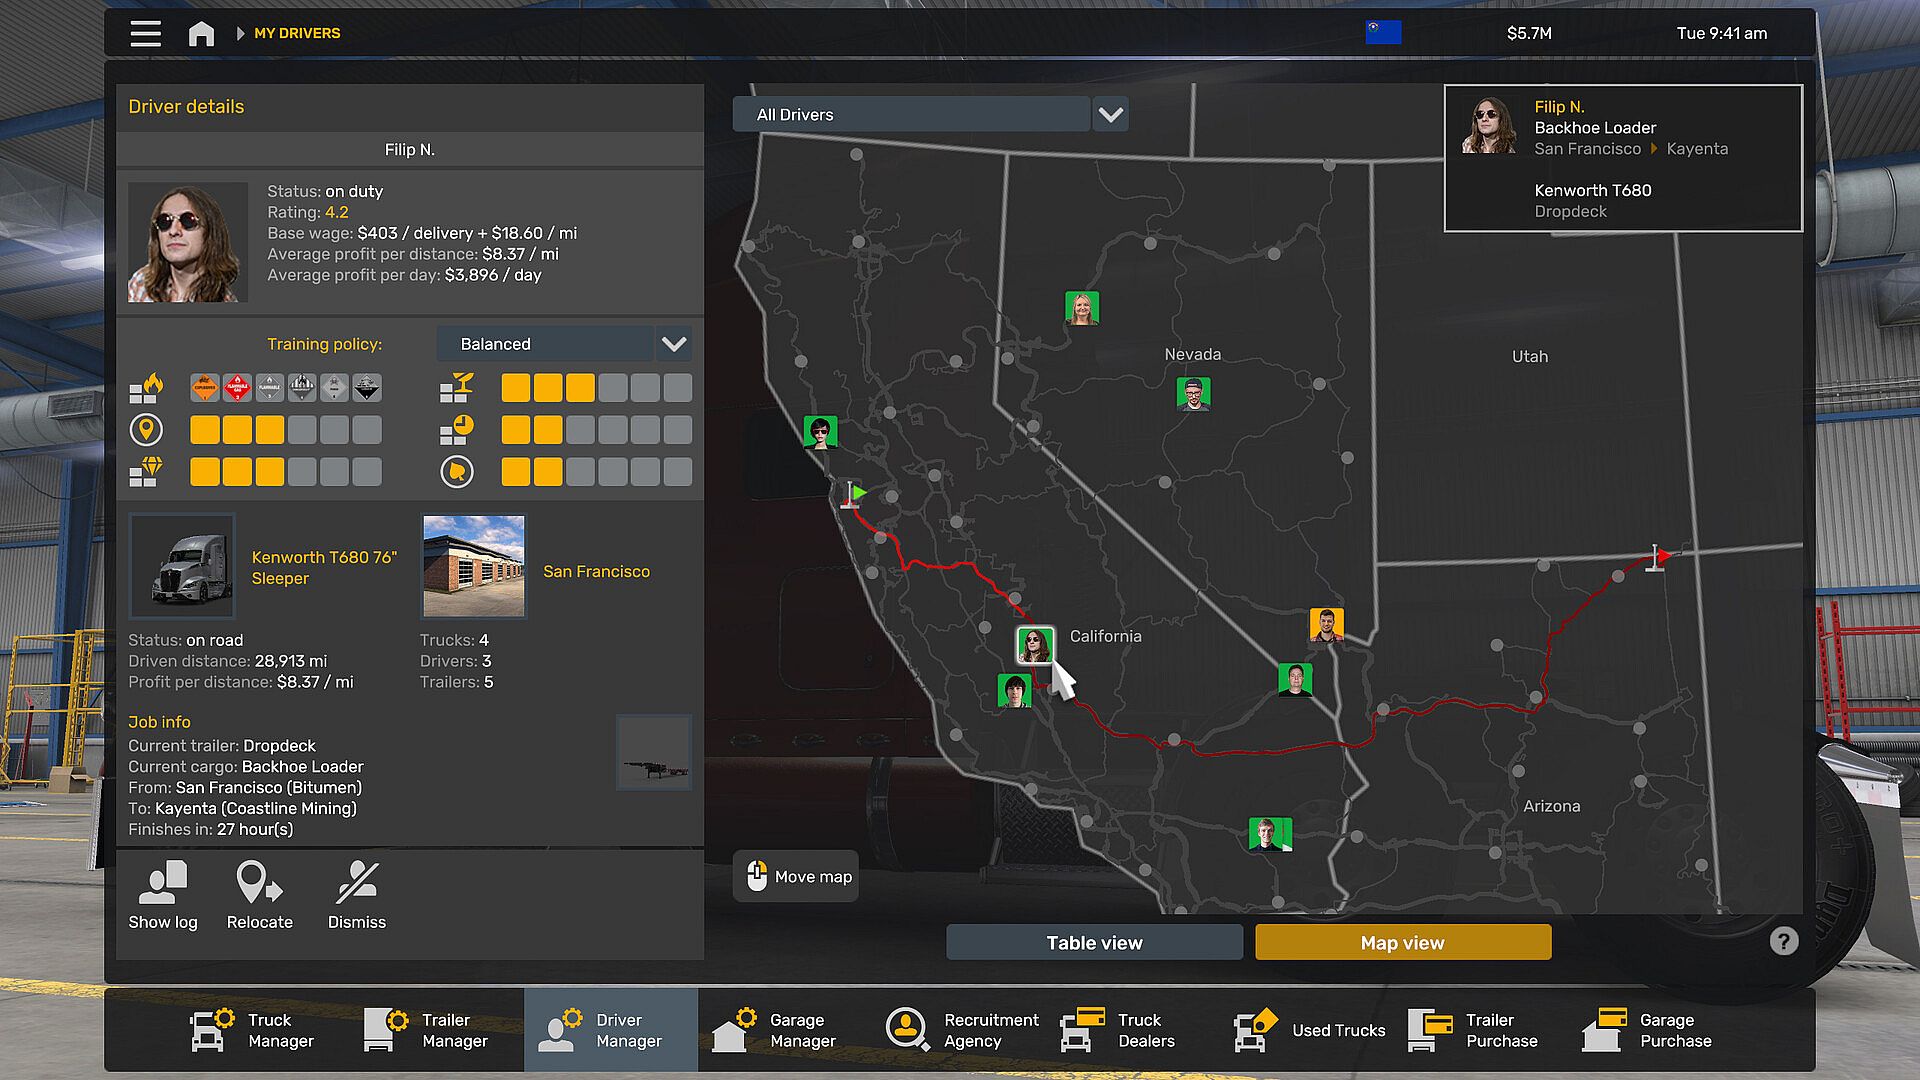The image size is (1920, 1080).
Task: Select the blonde driver marker in Nevada
Action: pos(1082,308)
